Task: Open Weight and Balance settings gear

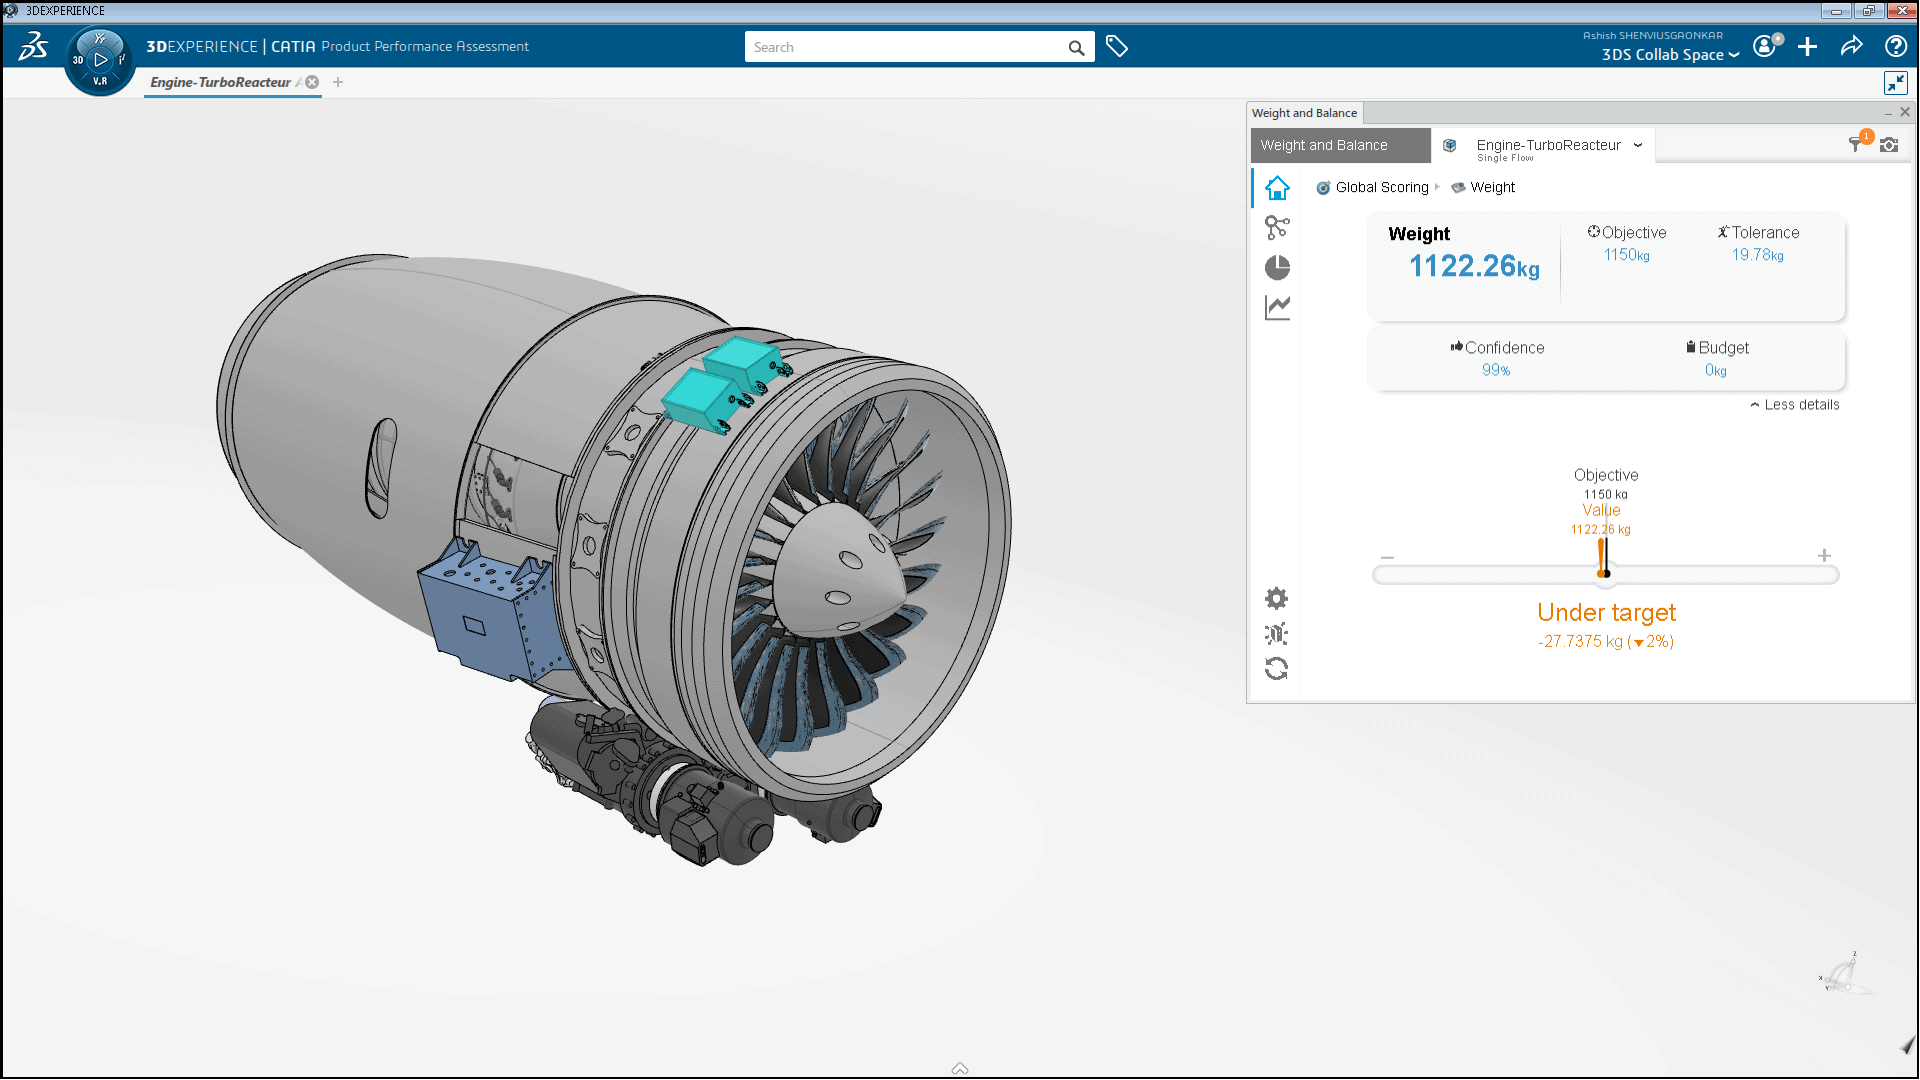Action: pyautogui.click(x=1276, y=599)
